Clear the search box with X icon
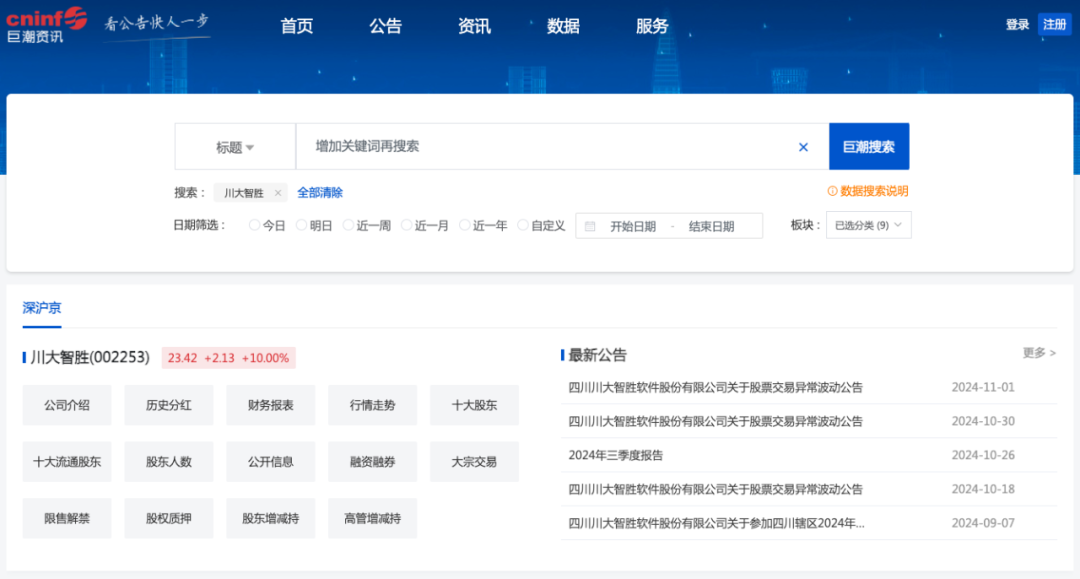Screen dimensions: 1080x579 803,147
